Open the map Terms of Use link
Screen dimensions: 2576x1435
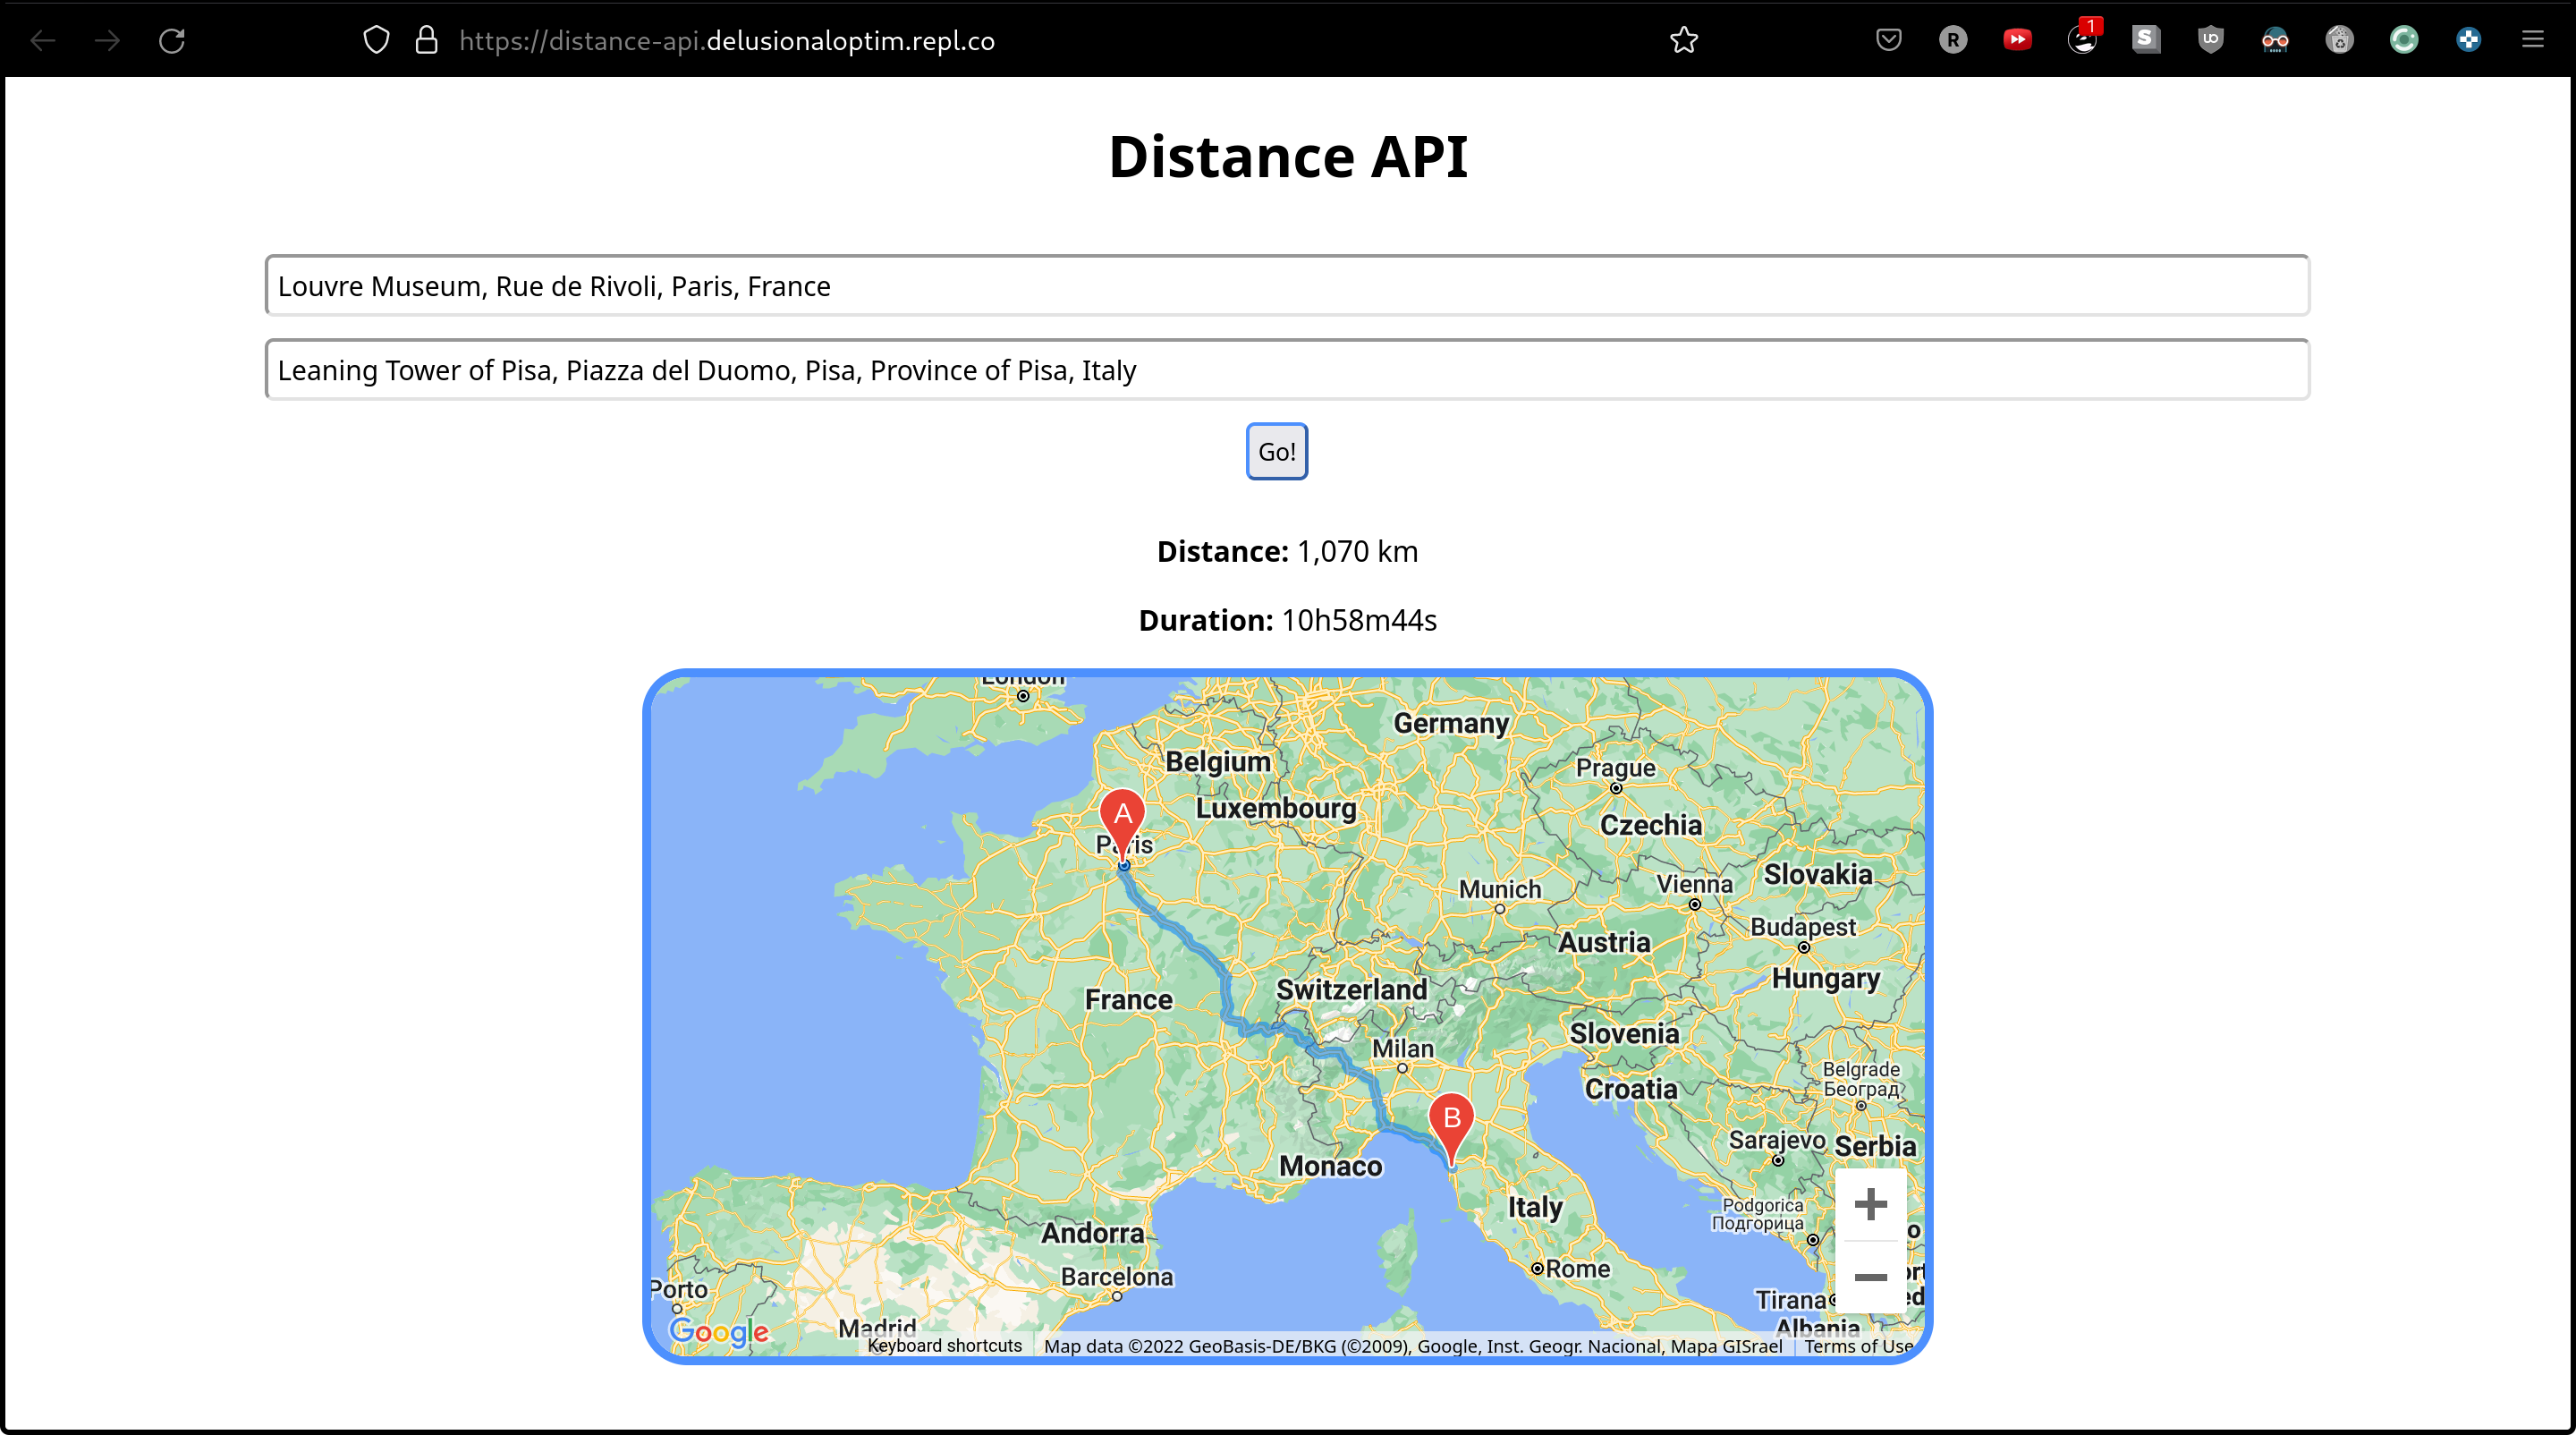pyautogui.click(x=1858, y=1346)
